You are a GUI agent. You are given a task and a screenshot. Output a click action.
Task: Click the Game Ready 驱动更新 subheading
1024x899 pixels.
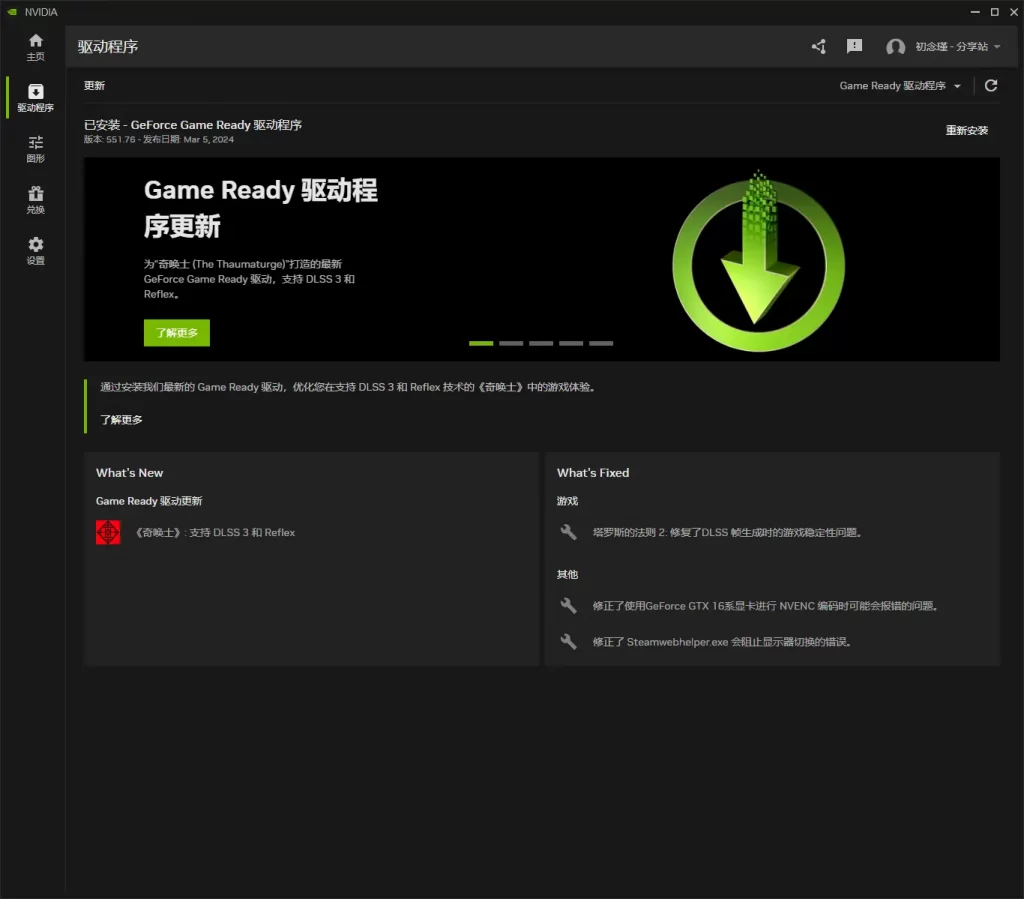149,501
